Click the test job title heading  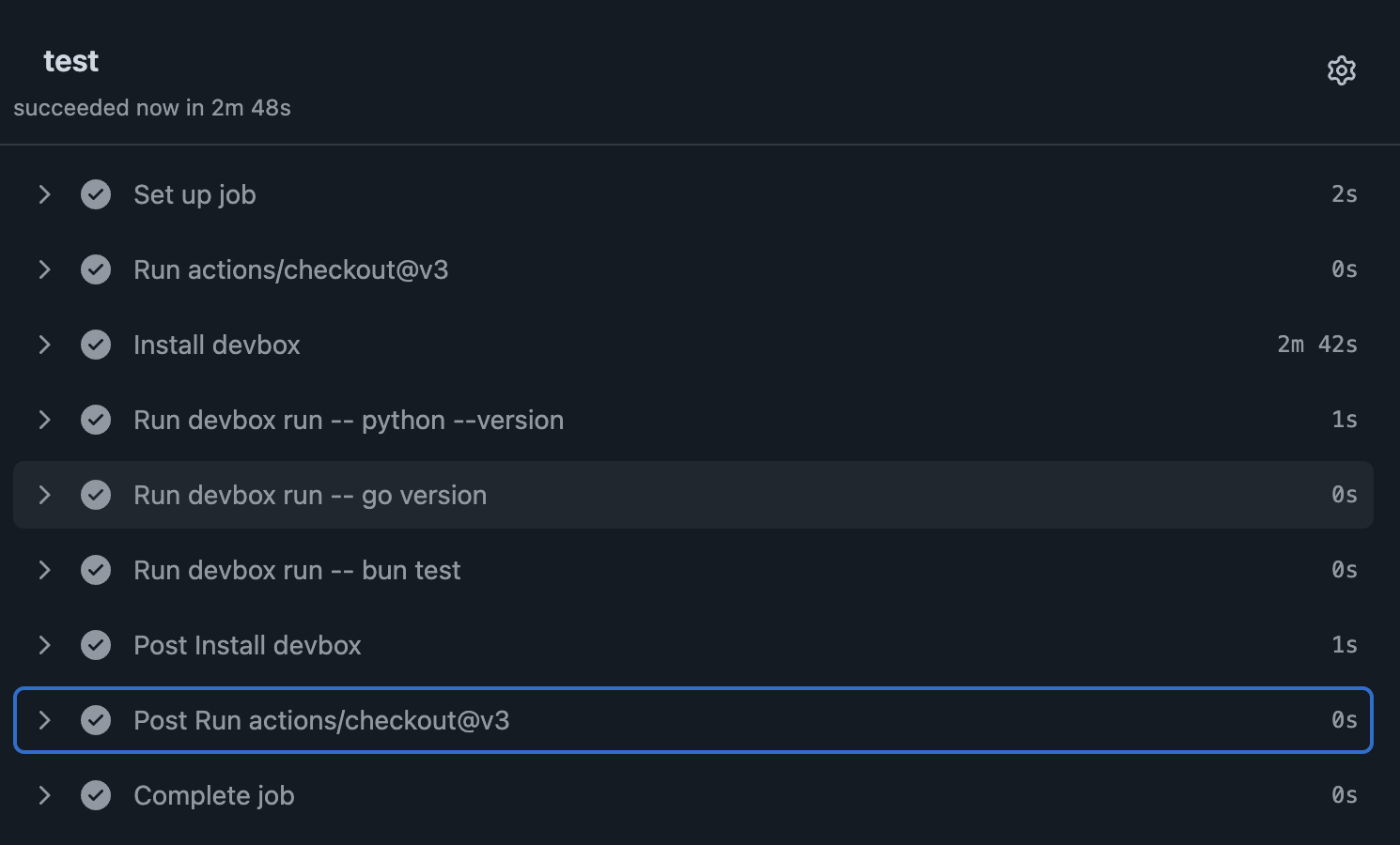click(71, 61)
